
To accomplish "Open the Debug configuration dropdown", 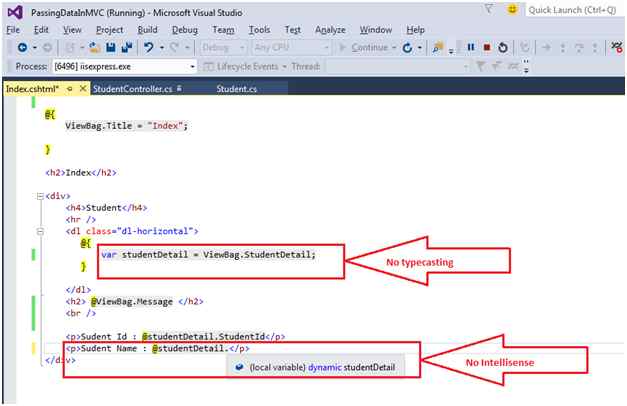I will [x=223, y=48].
